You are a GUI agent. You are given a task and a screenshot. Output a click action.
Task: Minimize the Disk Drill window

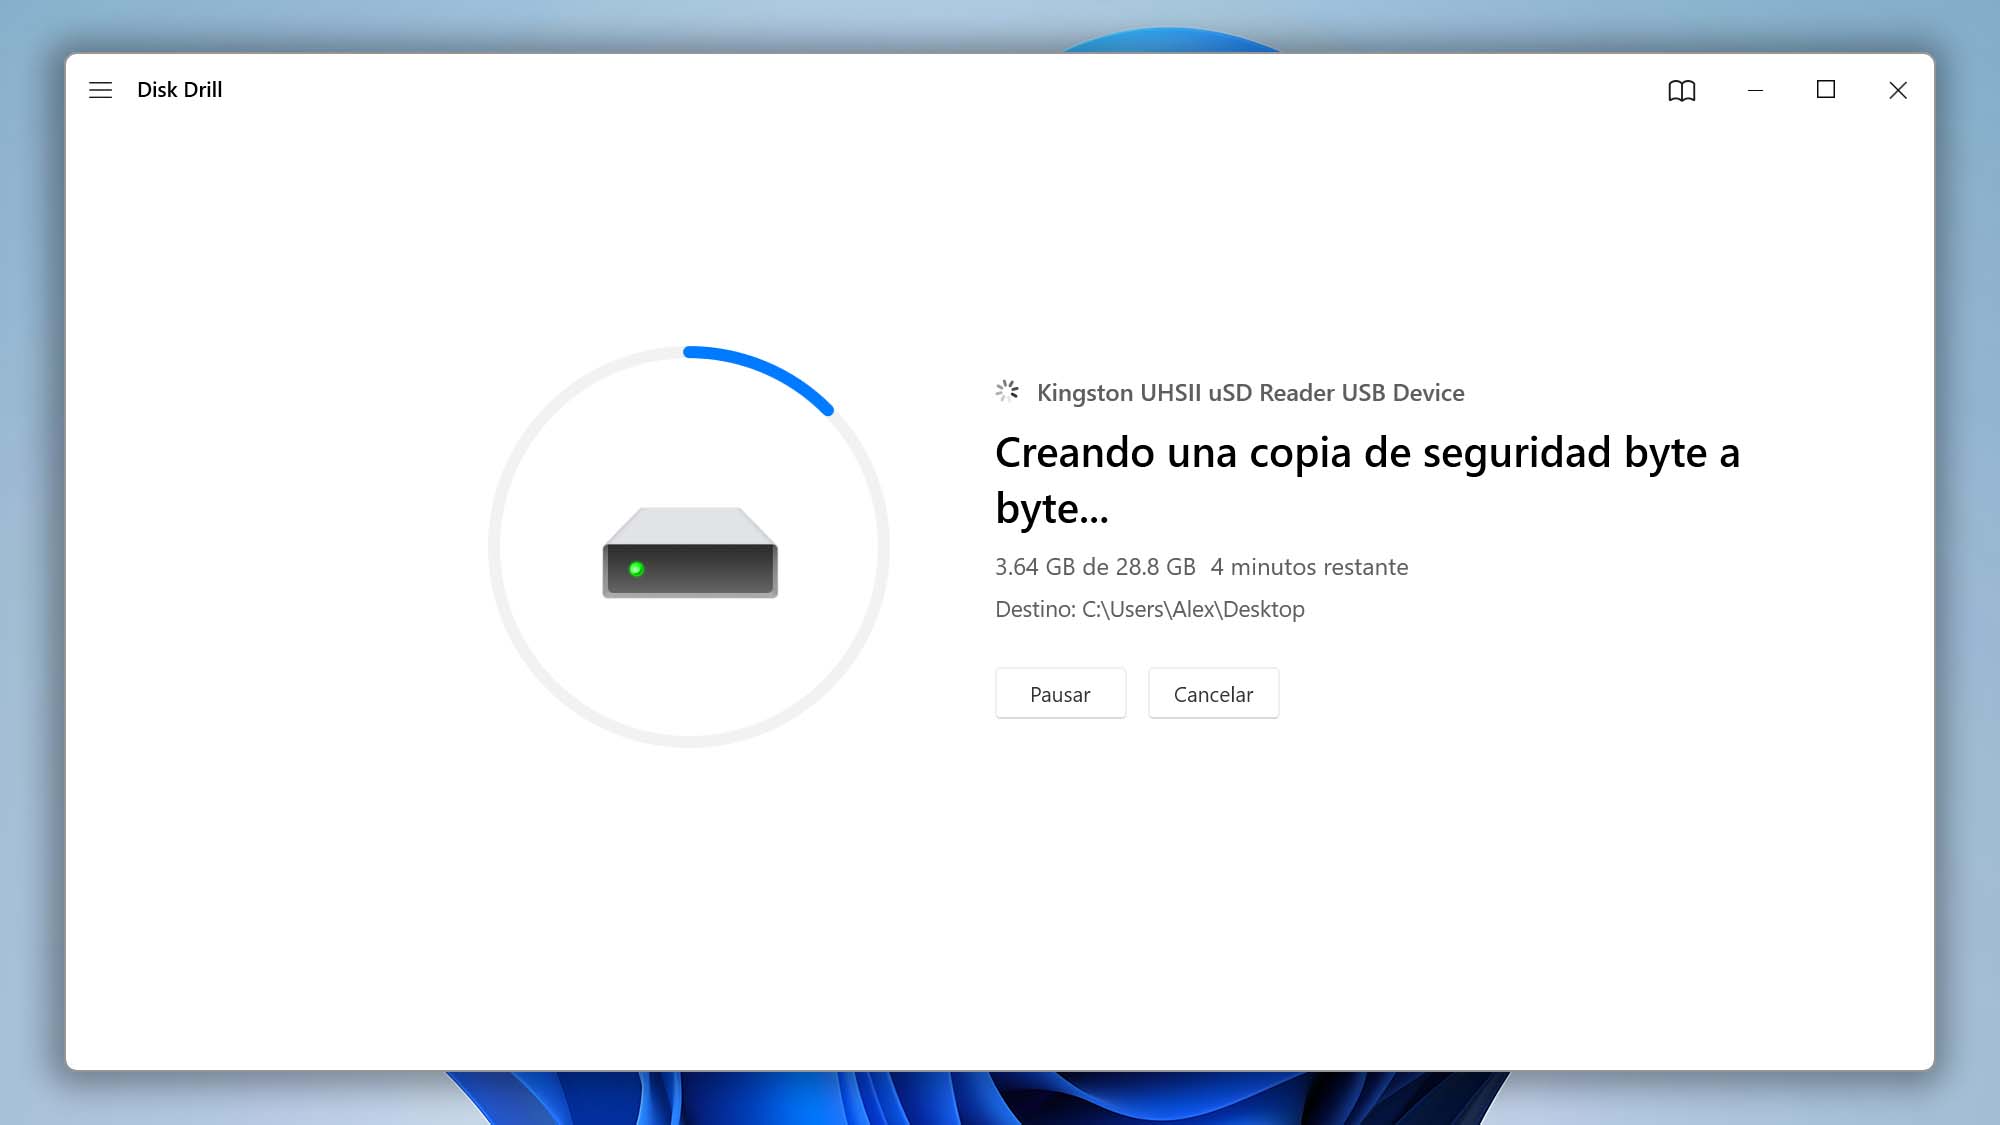(1755, 90)
